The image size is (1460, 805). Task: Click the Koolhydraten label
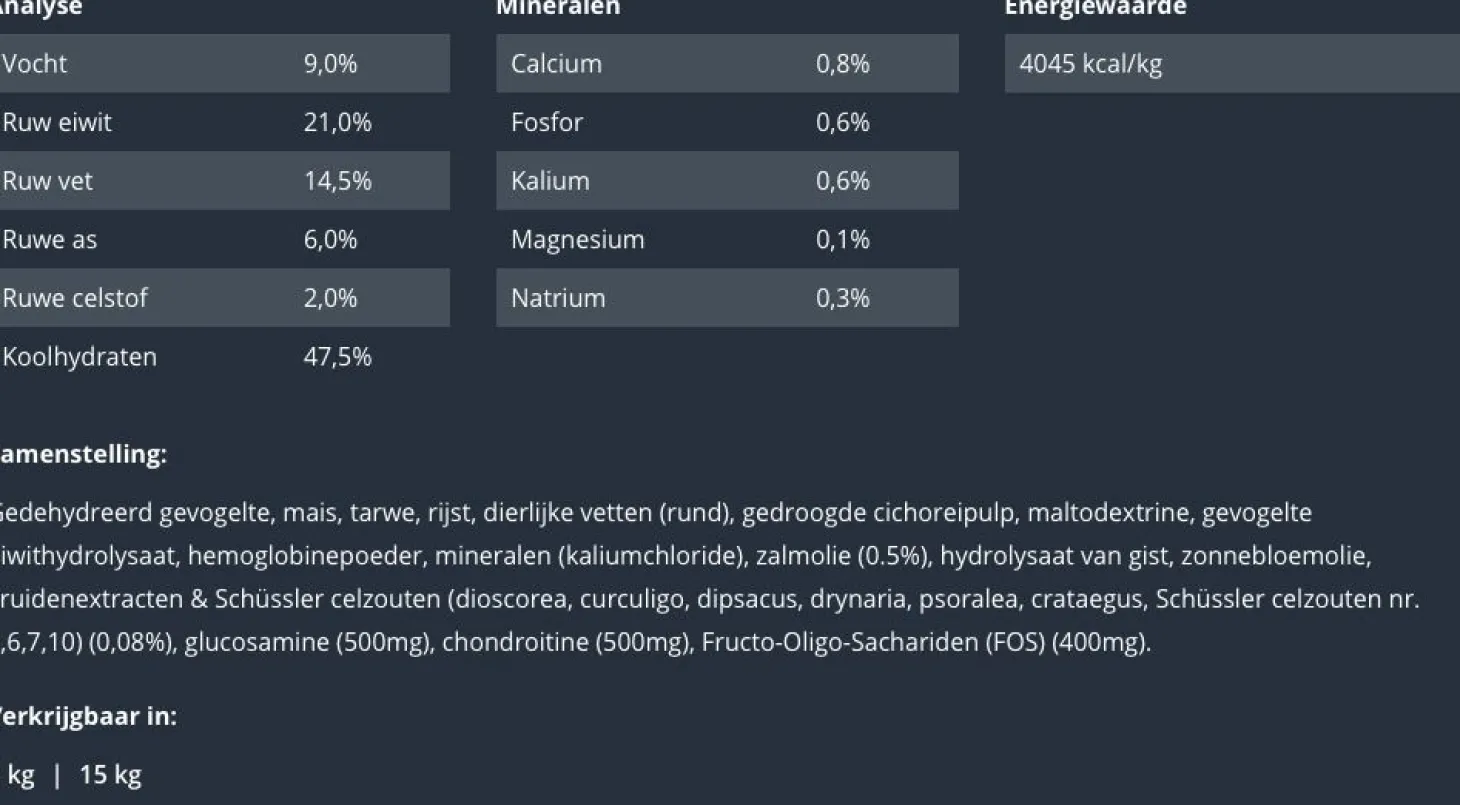point(80,357)
